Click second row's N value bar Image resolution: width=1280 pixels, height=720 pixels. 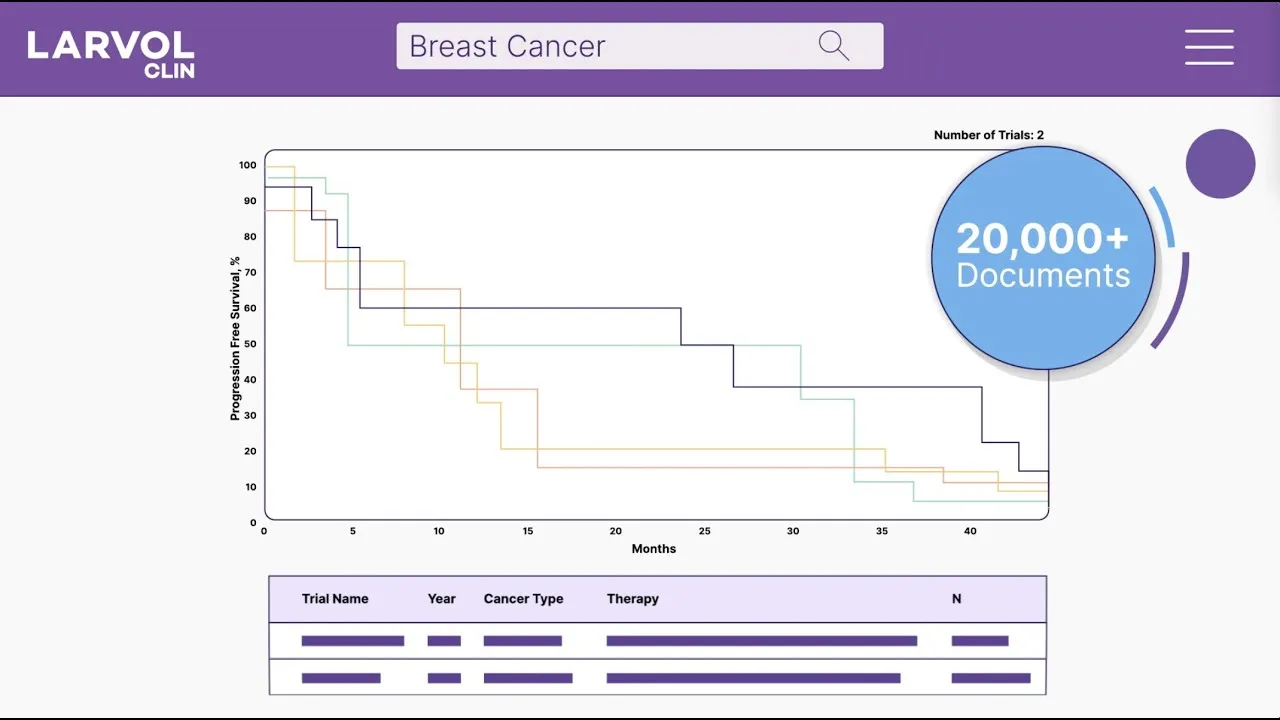tap(990, 678)
